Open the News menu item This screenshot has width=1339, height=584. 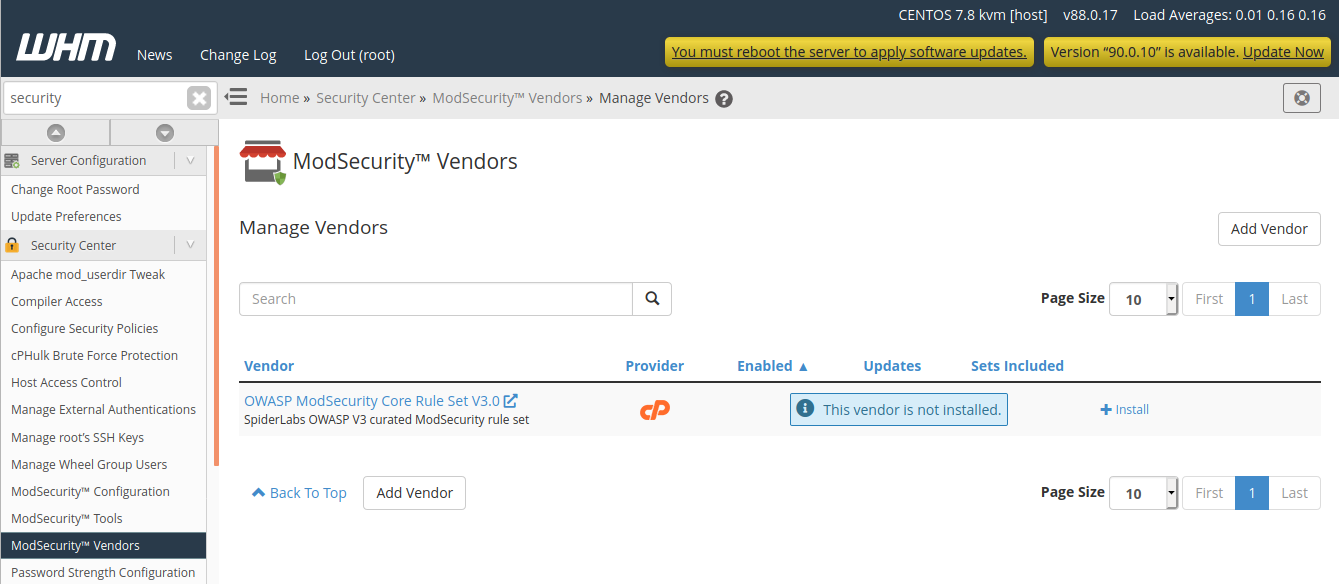pos(155,55)
